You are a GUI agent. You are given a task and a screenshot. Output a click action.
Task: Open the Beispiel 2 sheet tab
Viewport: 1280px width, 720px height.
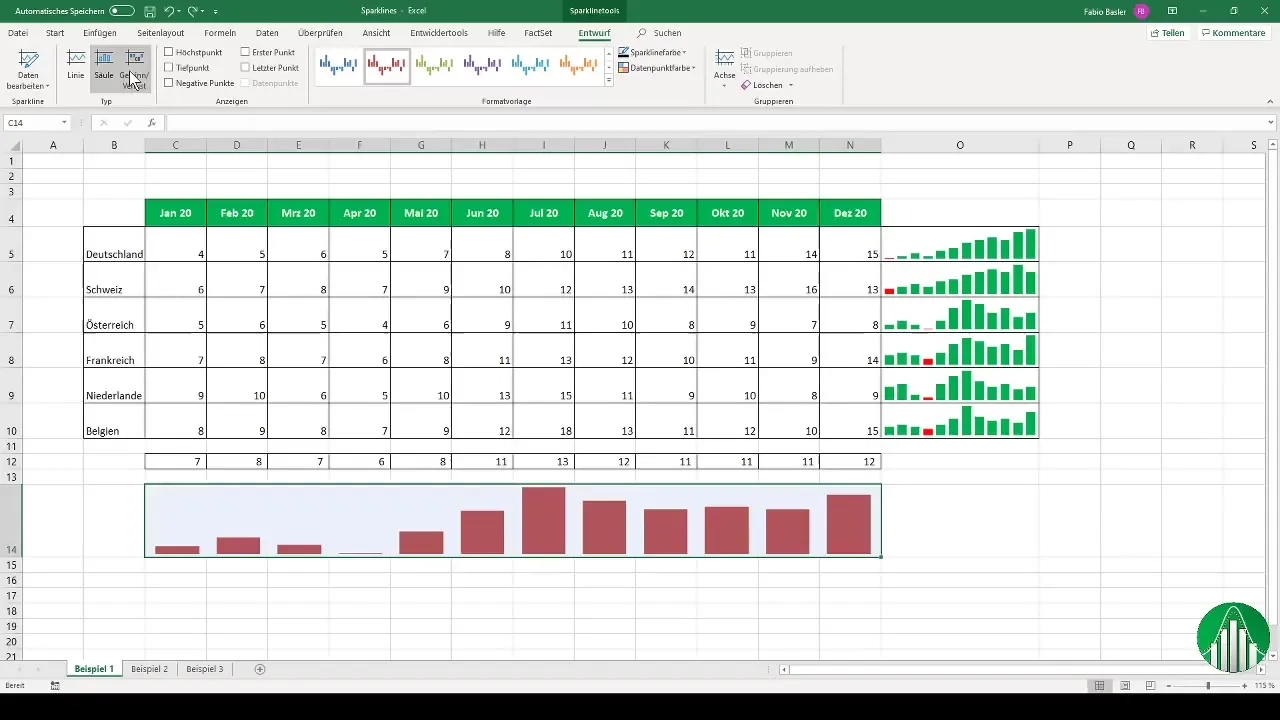click(149, 668)
